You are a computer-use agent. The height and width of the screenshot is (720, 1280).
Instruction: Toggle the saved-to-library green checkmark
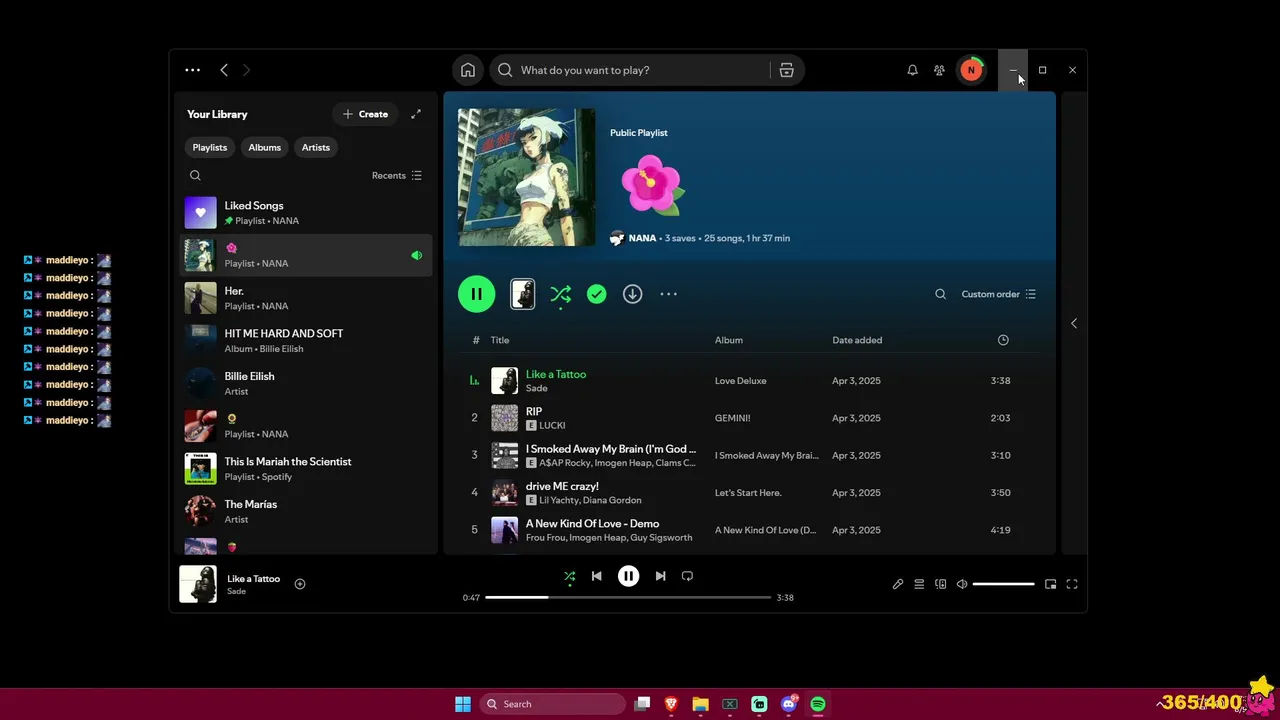pos(597,294)
